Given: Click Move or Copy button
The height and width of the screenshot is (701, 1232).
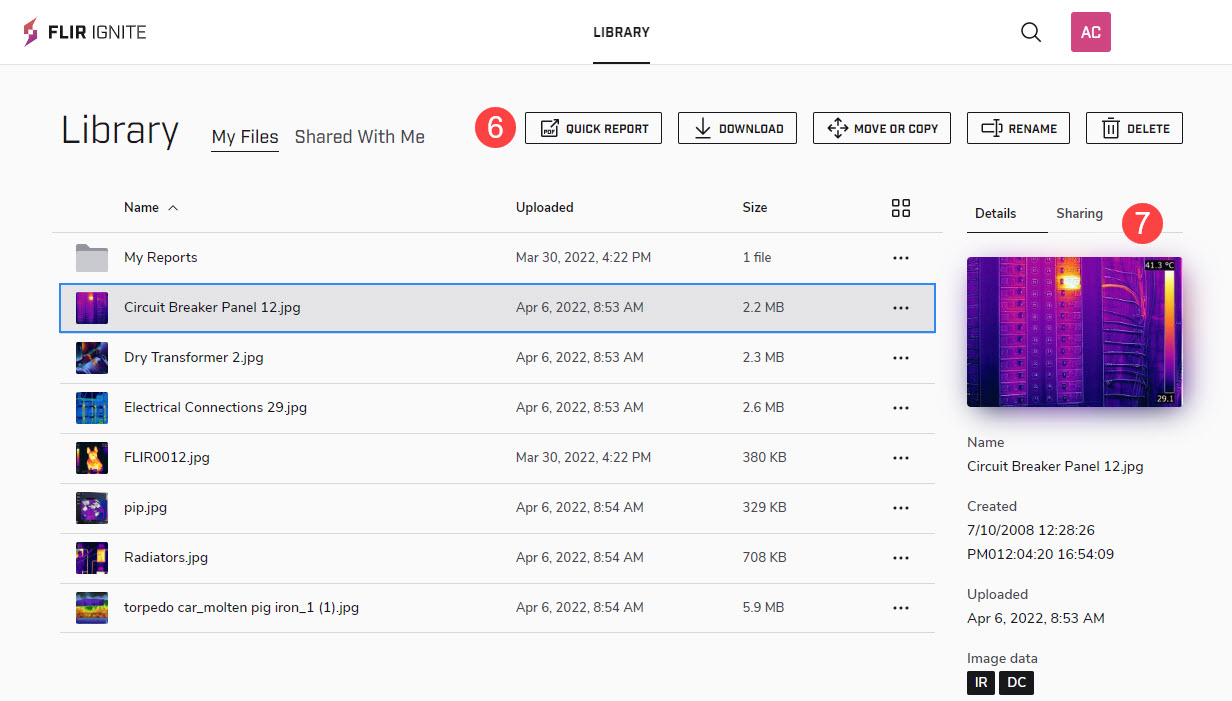Looking at the screenshot, I should click(x=882, y=128).
